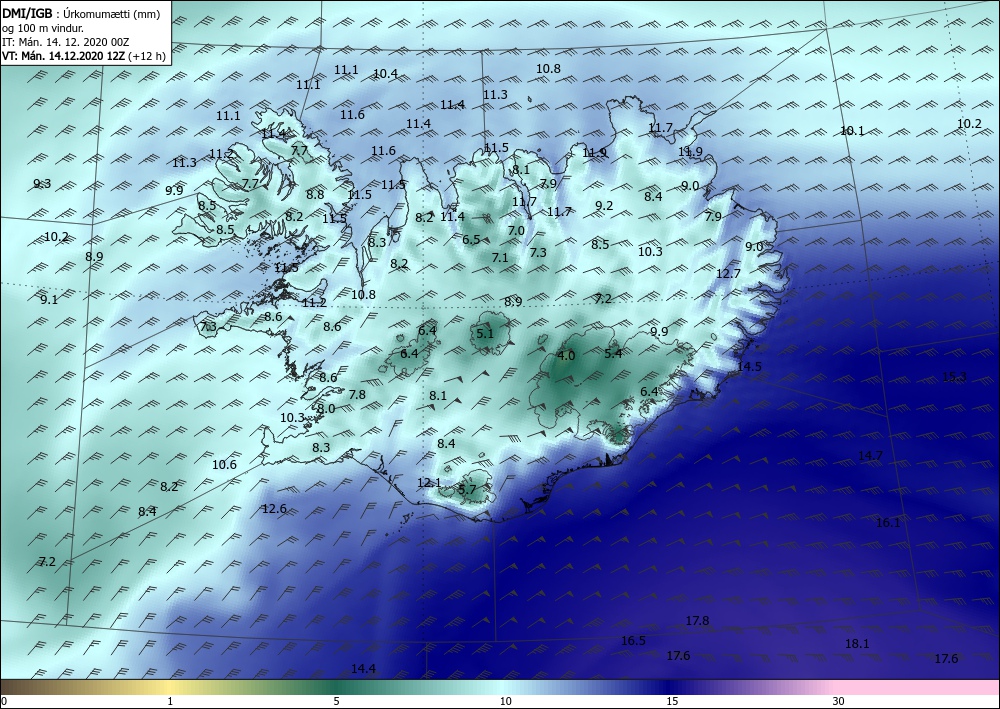The image size is (1000, 709).
Task: Click the map value 6.5
Action: (x=471, y=240)
